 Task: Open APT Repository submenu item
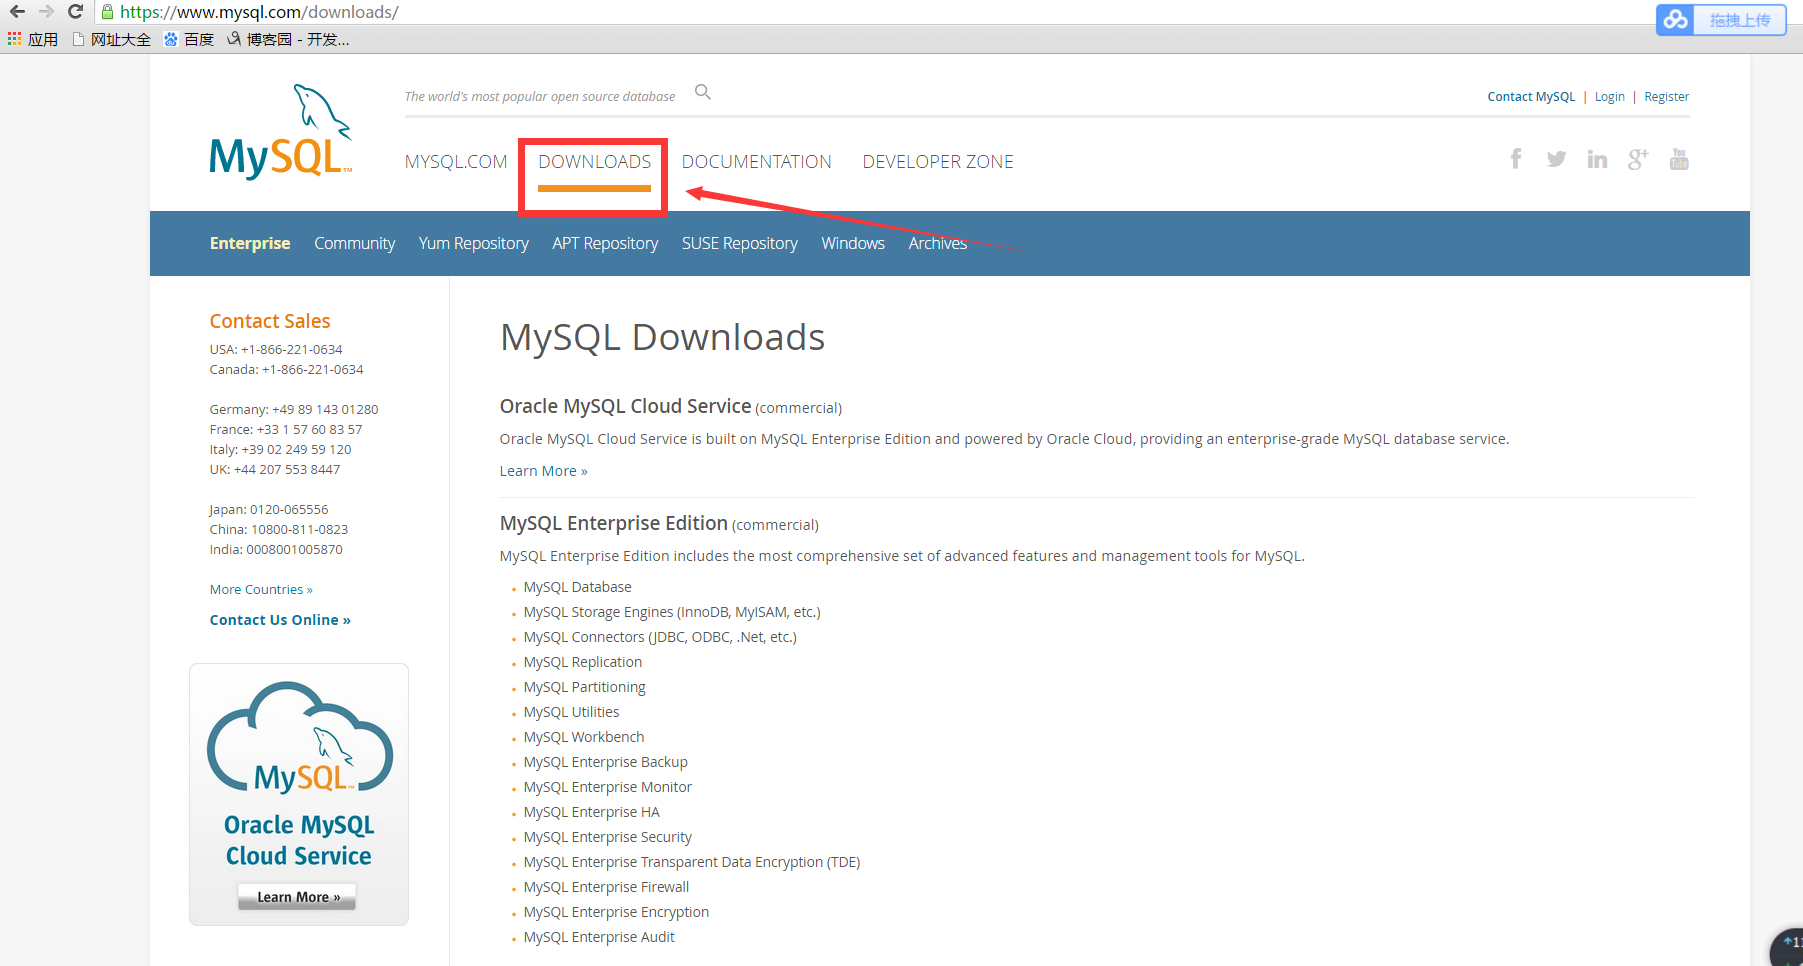click(605, 243)
